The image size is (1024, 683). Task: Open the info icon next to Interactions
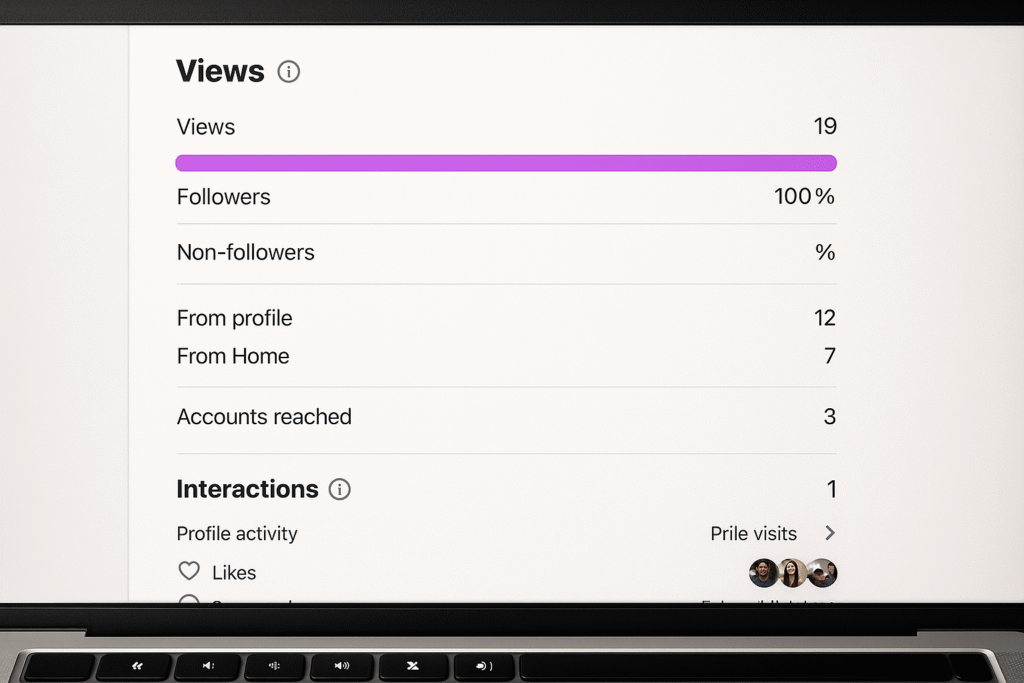340,489
